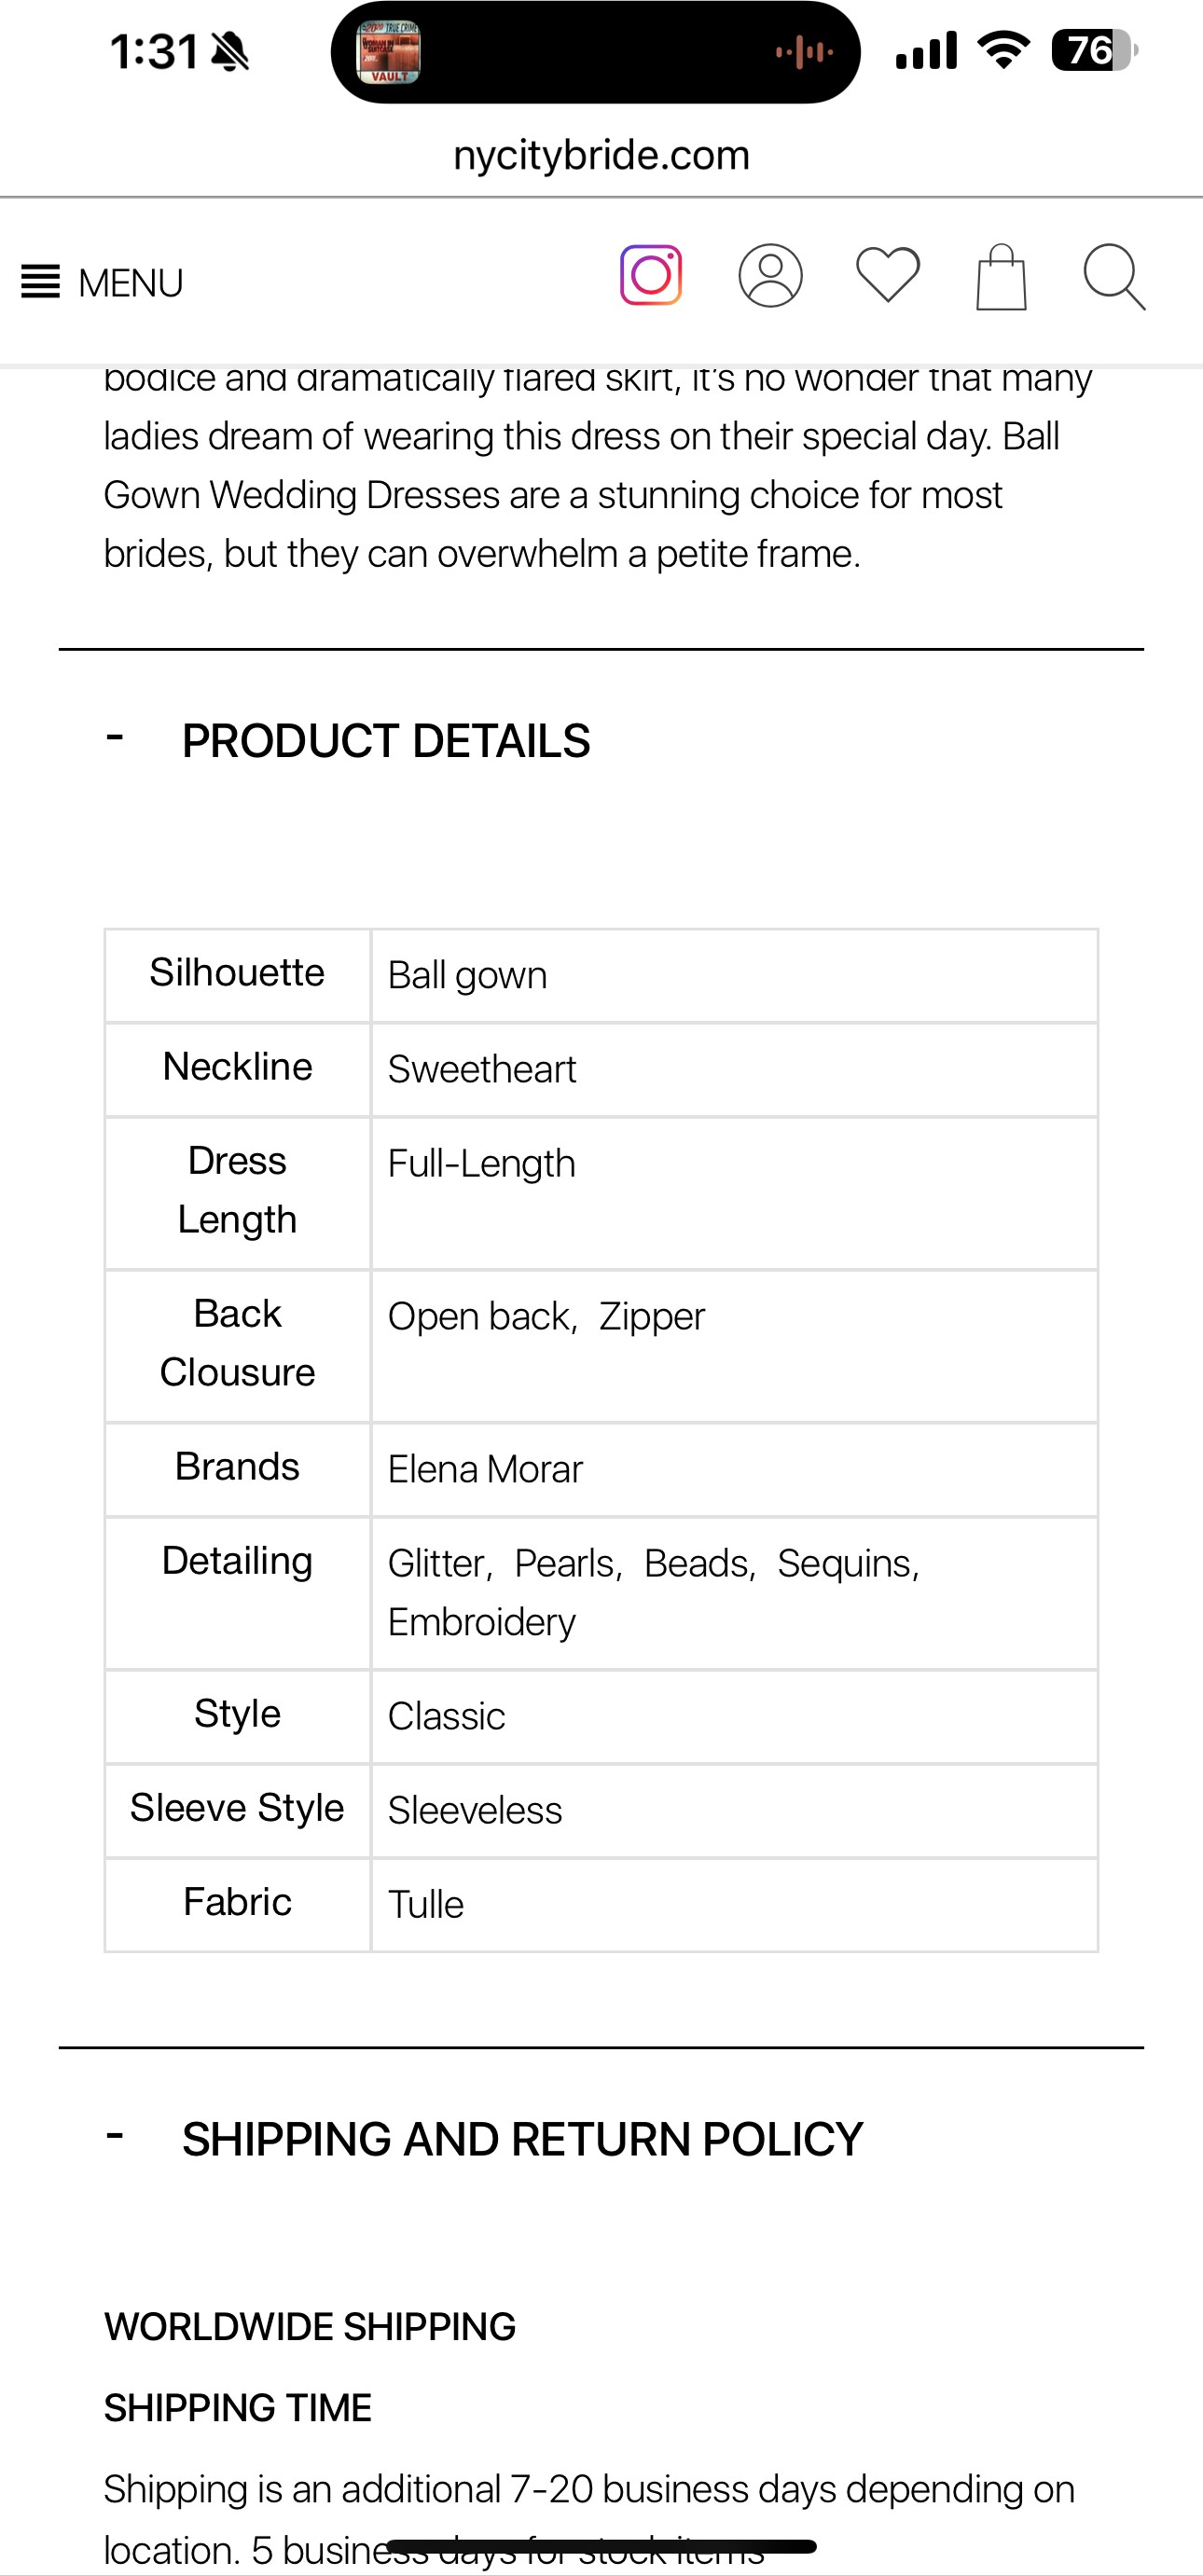This screenshot has width=1203, height=2576.
Task: Collapse the Product Details section
Action: click(115, 738)
